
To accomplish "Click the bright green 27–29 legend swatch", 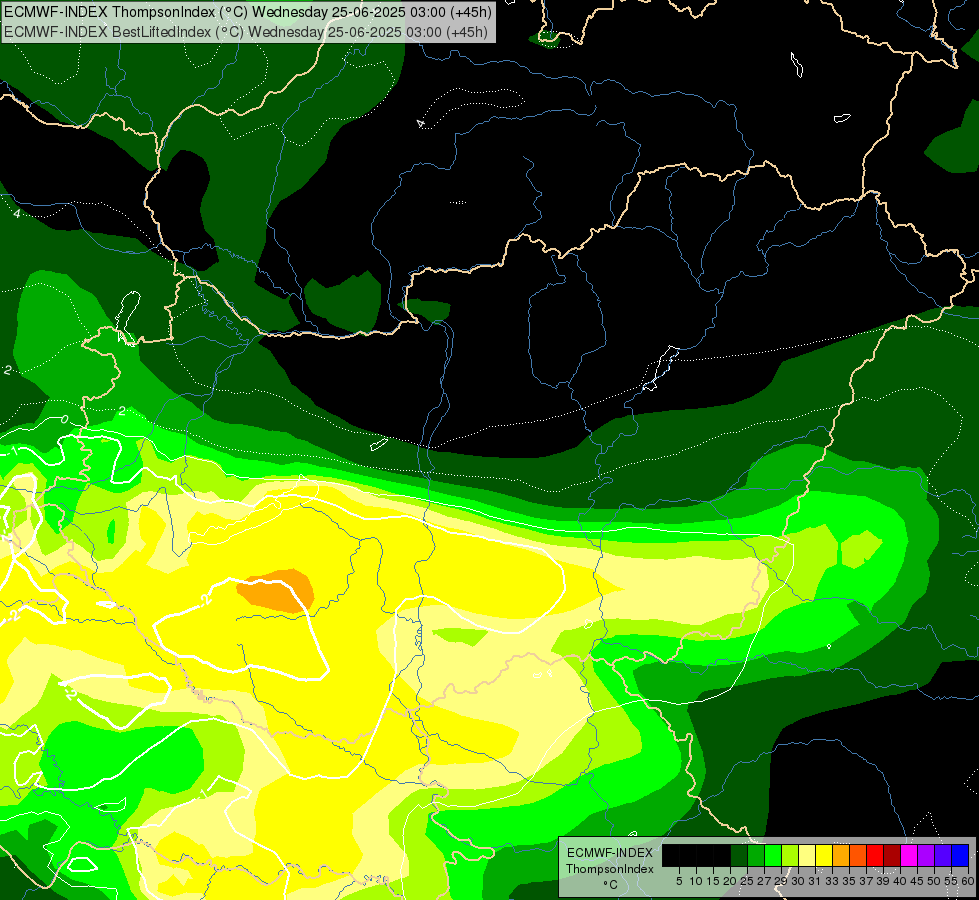I will (x=773, y=855).
